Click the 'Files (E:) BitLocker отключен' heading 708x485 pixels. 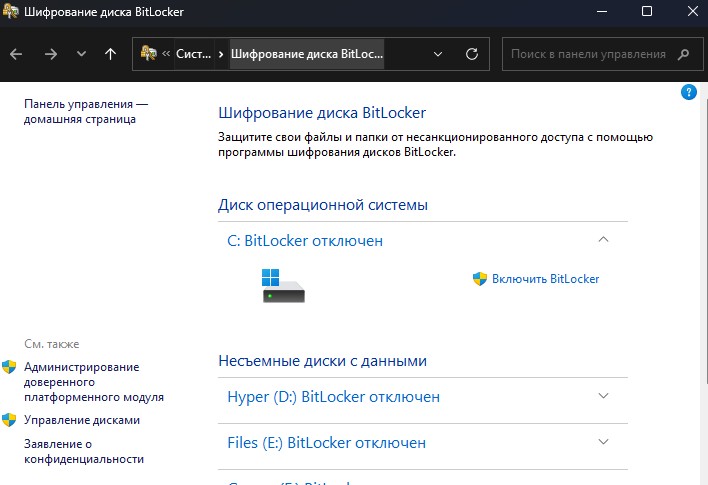pos(326,443)
